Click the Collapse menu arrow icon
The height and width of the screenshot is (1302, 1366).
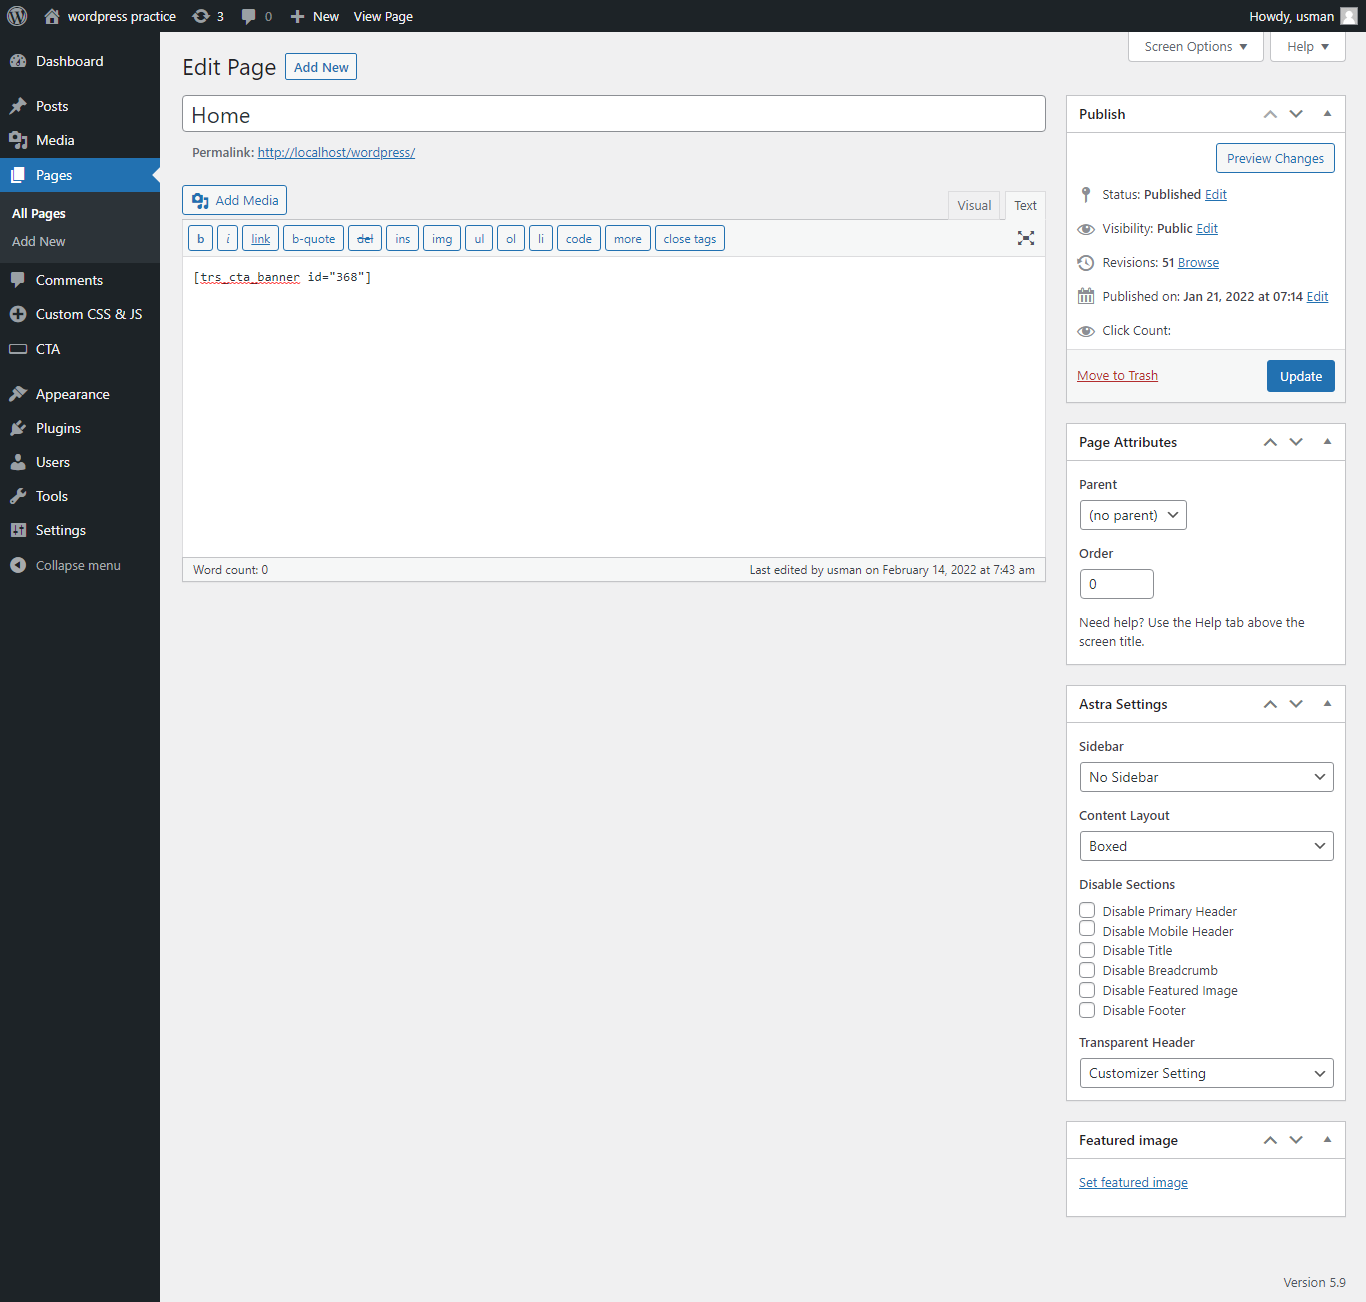tap(18, 565)
